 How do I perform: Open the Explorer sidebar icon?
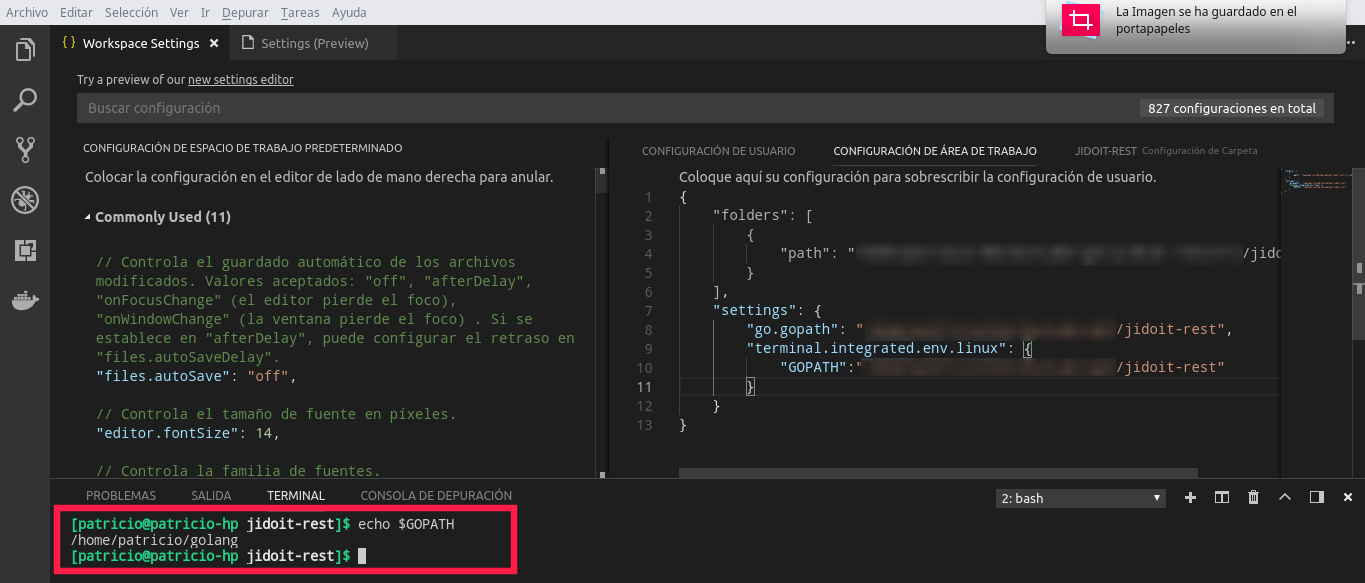(x=25, y=49)
